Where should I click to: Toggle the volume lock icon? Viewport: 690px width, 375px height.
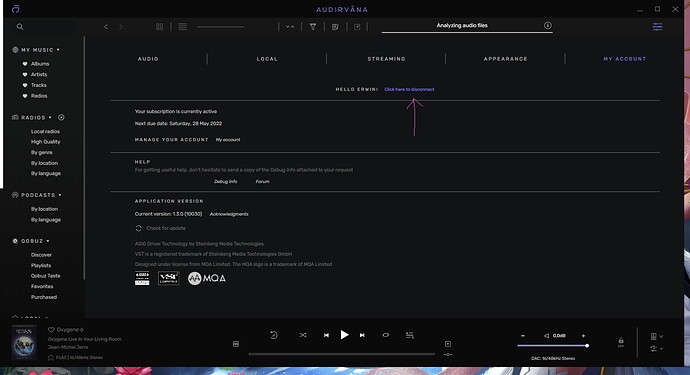621,342
